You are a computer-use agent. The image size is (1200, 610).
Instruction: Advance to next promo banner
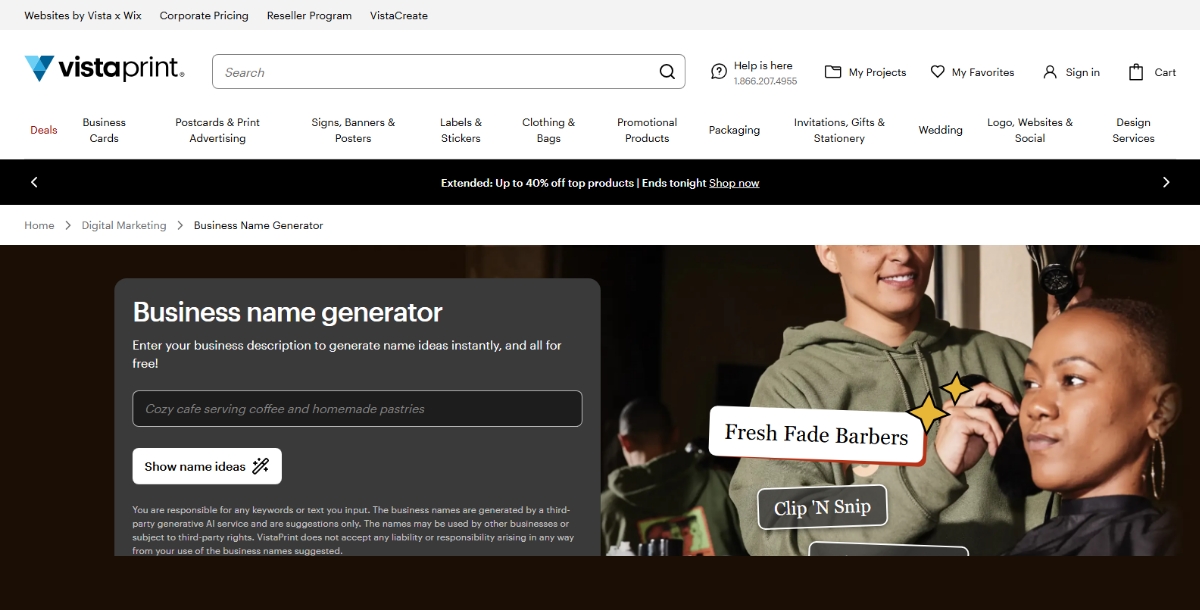tap(1166, 182)
